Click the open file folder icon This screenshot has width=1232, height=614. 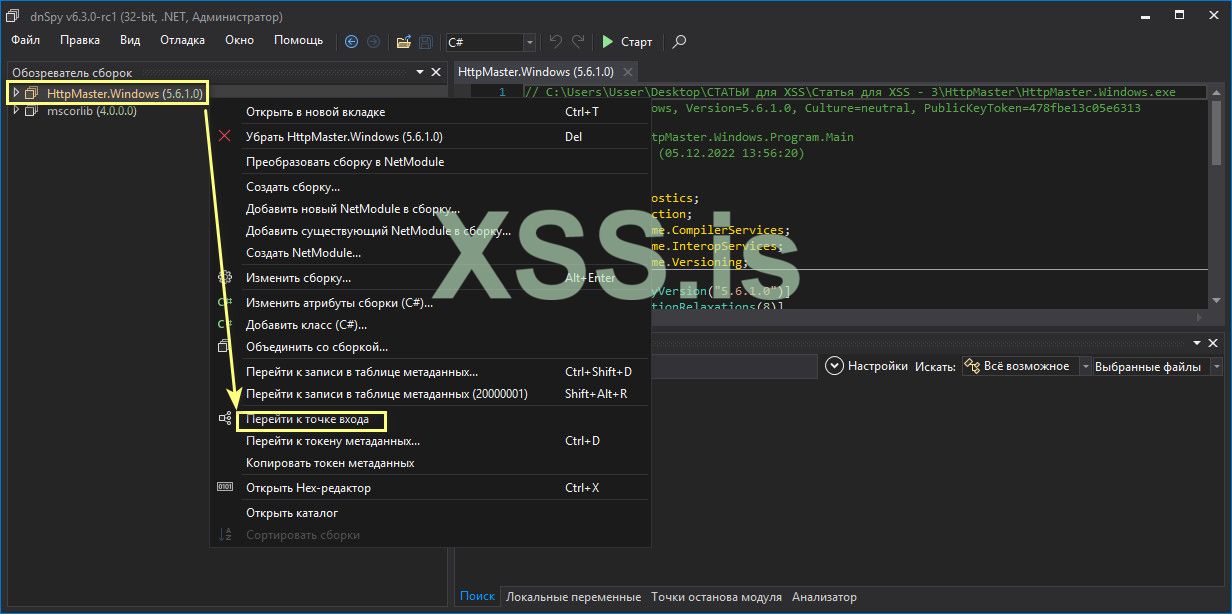click(x=403, y=42)
